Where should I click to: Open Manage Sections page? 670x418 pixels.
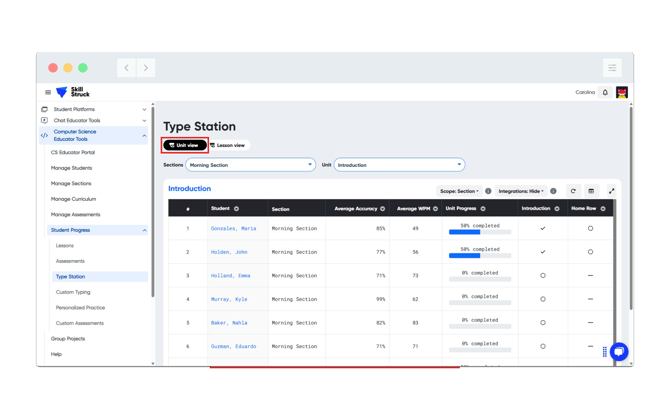71,183
